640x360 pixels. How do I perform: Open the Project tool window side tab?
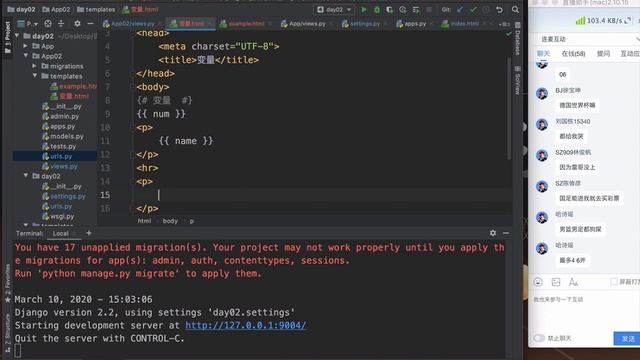(7, 38)
